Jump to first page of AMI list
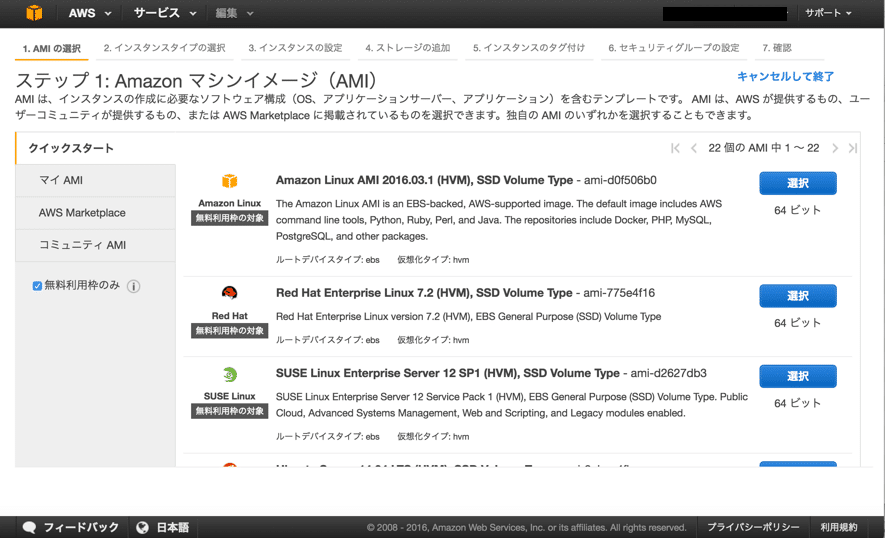The height and width of the screenshot is (538, 885). [x=675, y=148]
